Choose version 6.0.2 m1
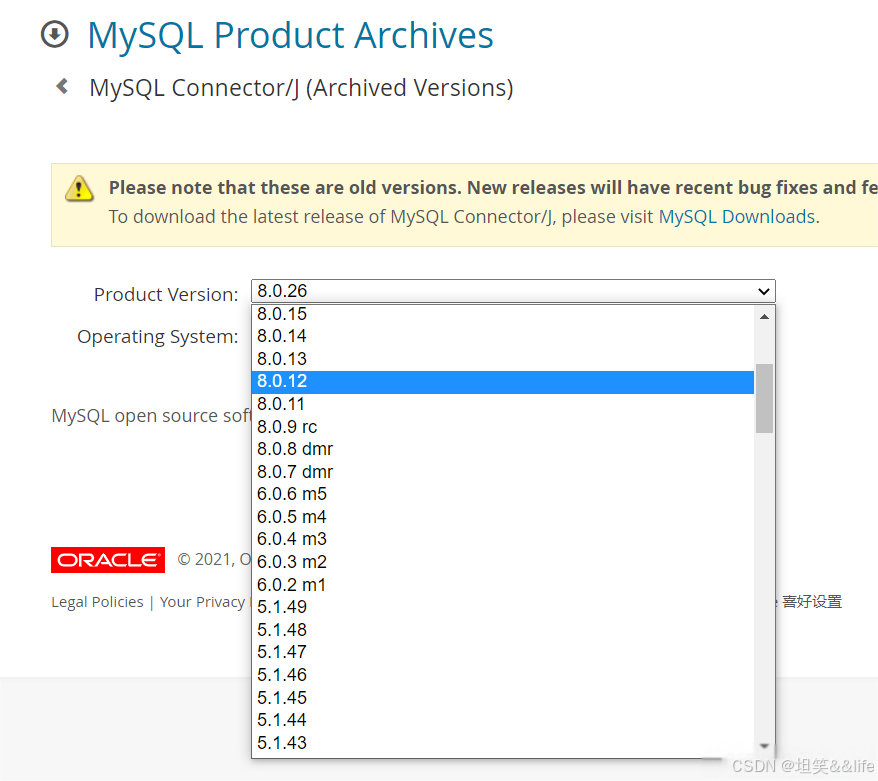Viewport: 878px width, 781px height. click(503, 585)
